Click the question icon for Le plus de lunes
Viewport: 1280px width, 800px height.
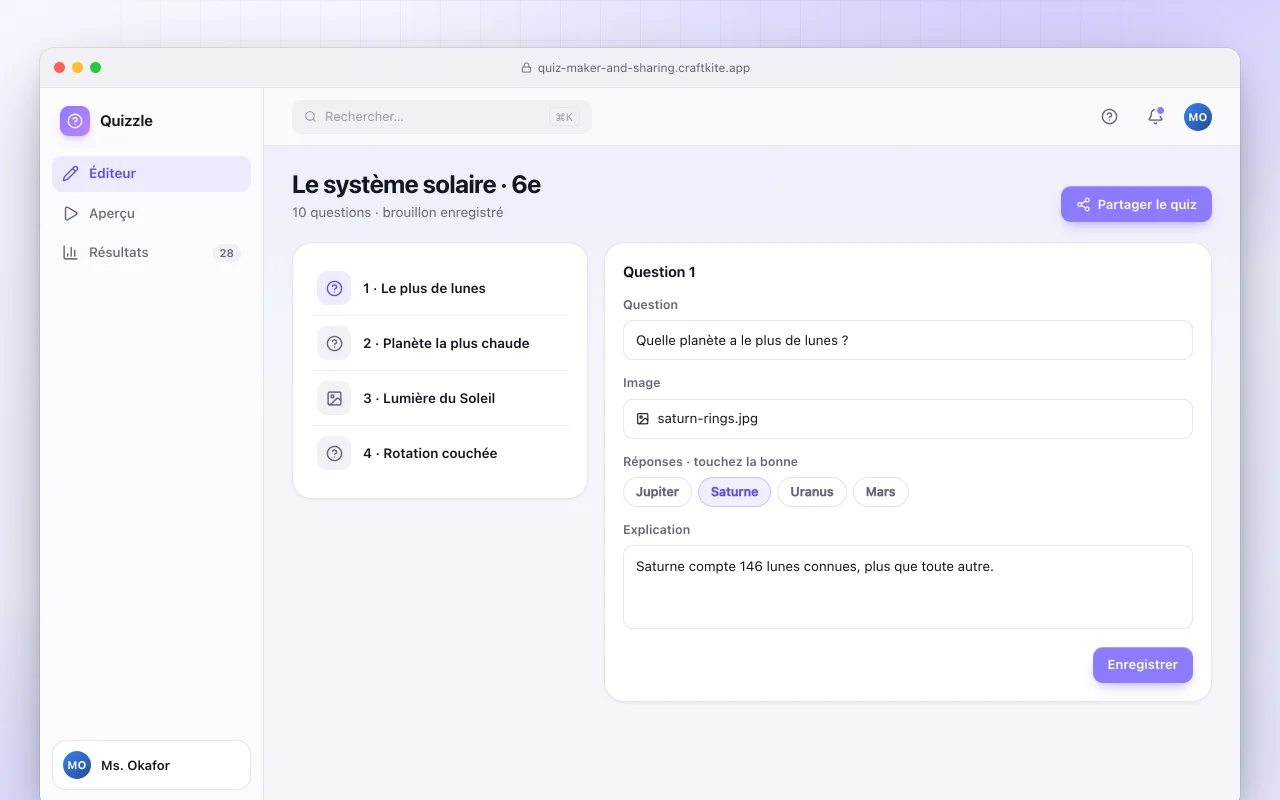[x=334, y=288]
